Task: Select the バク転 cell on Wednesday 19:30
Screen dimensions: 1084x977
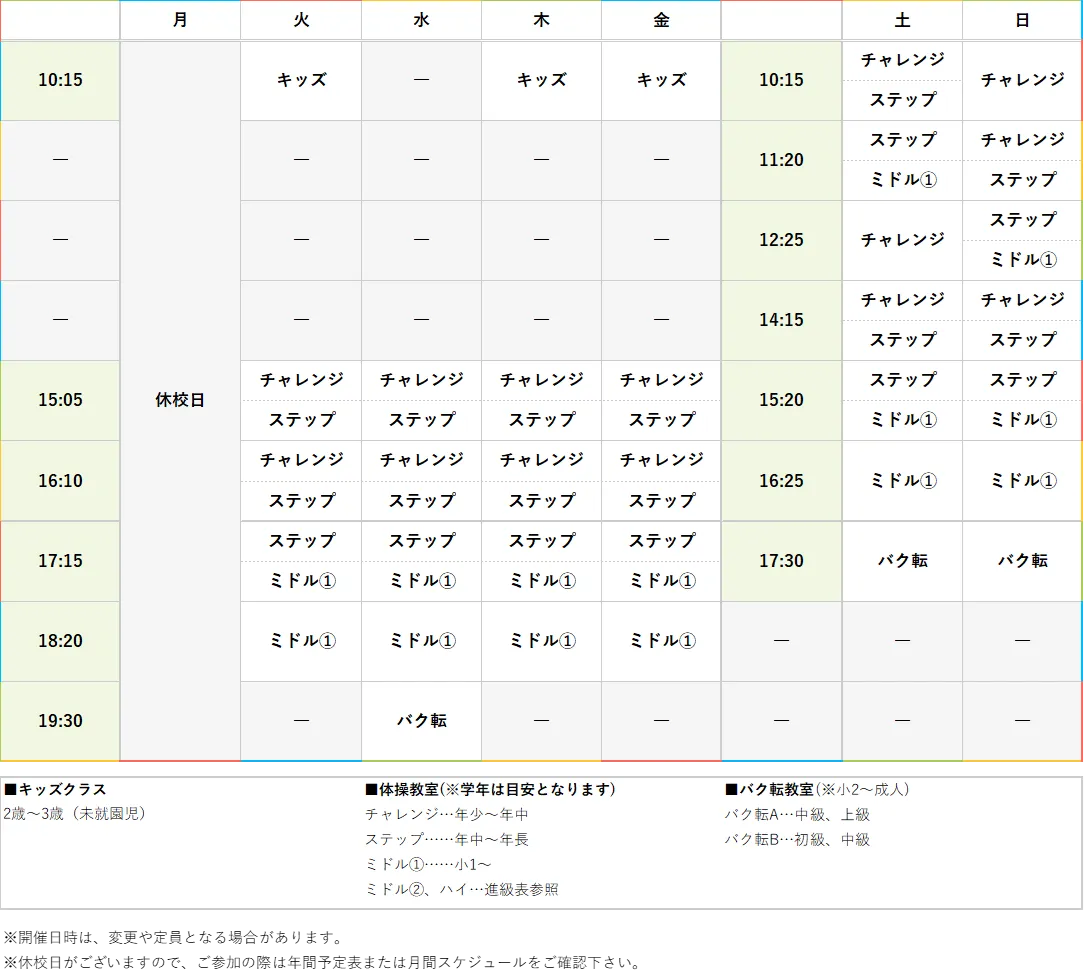Action: coord(421,720)
